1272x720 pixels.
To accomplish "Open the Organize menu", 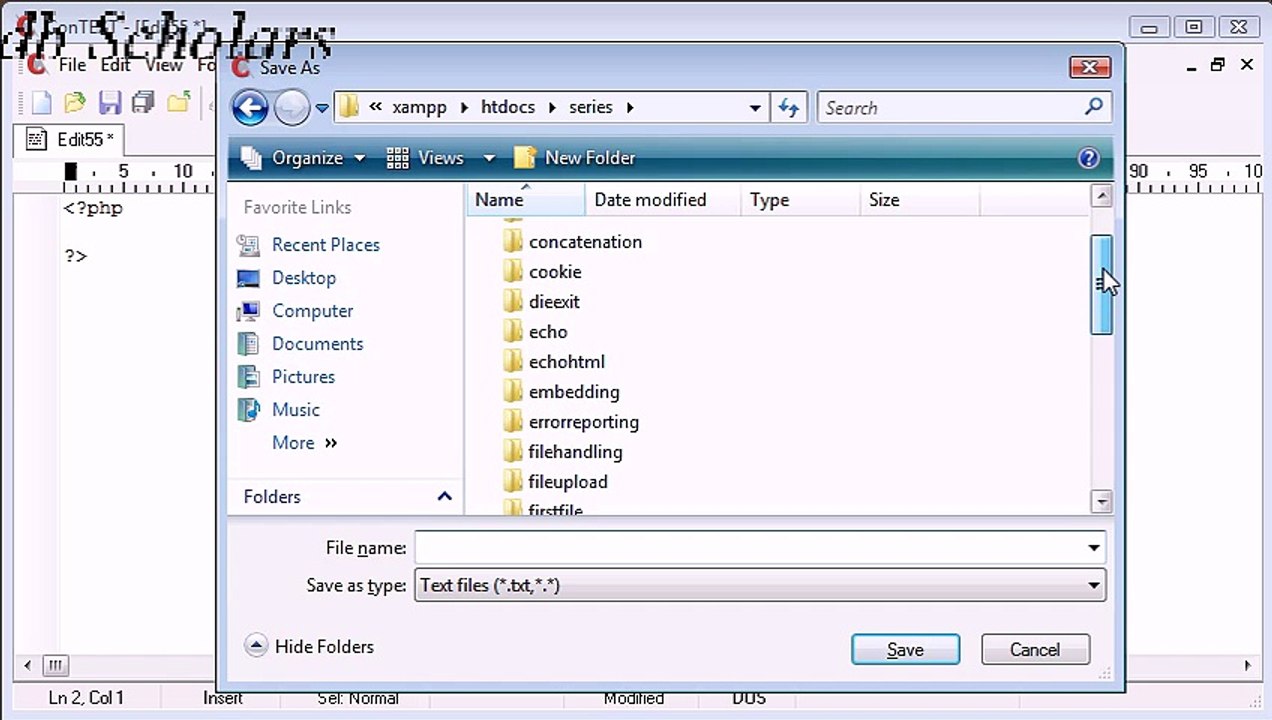I will pos(303,158).
